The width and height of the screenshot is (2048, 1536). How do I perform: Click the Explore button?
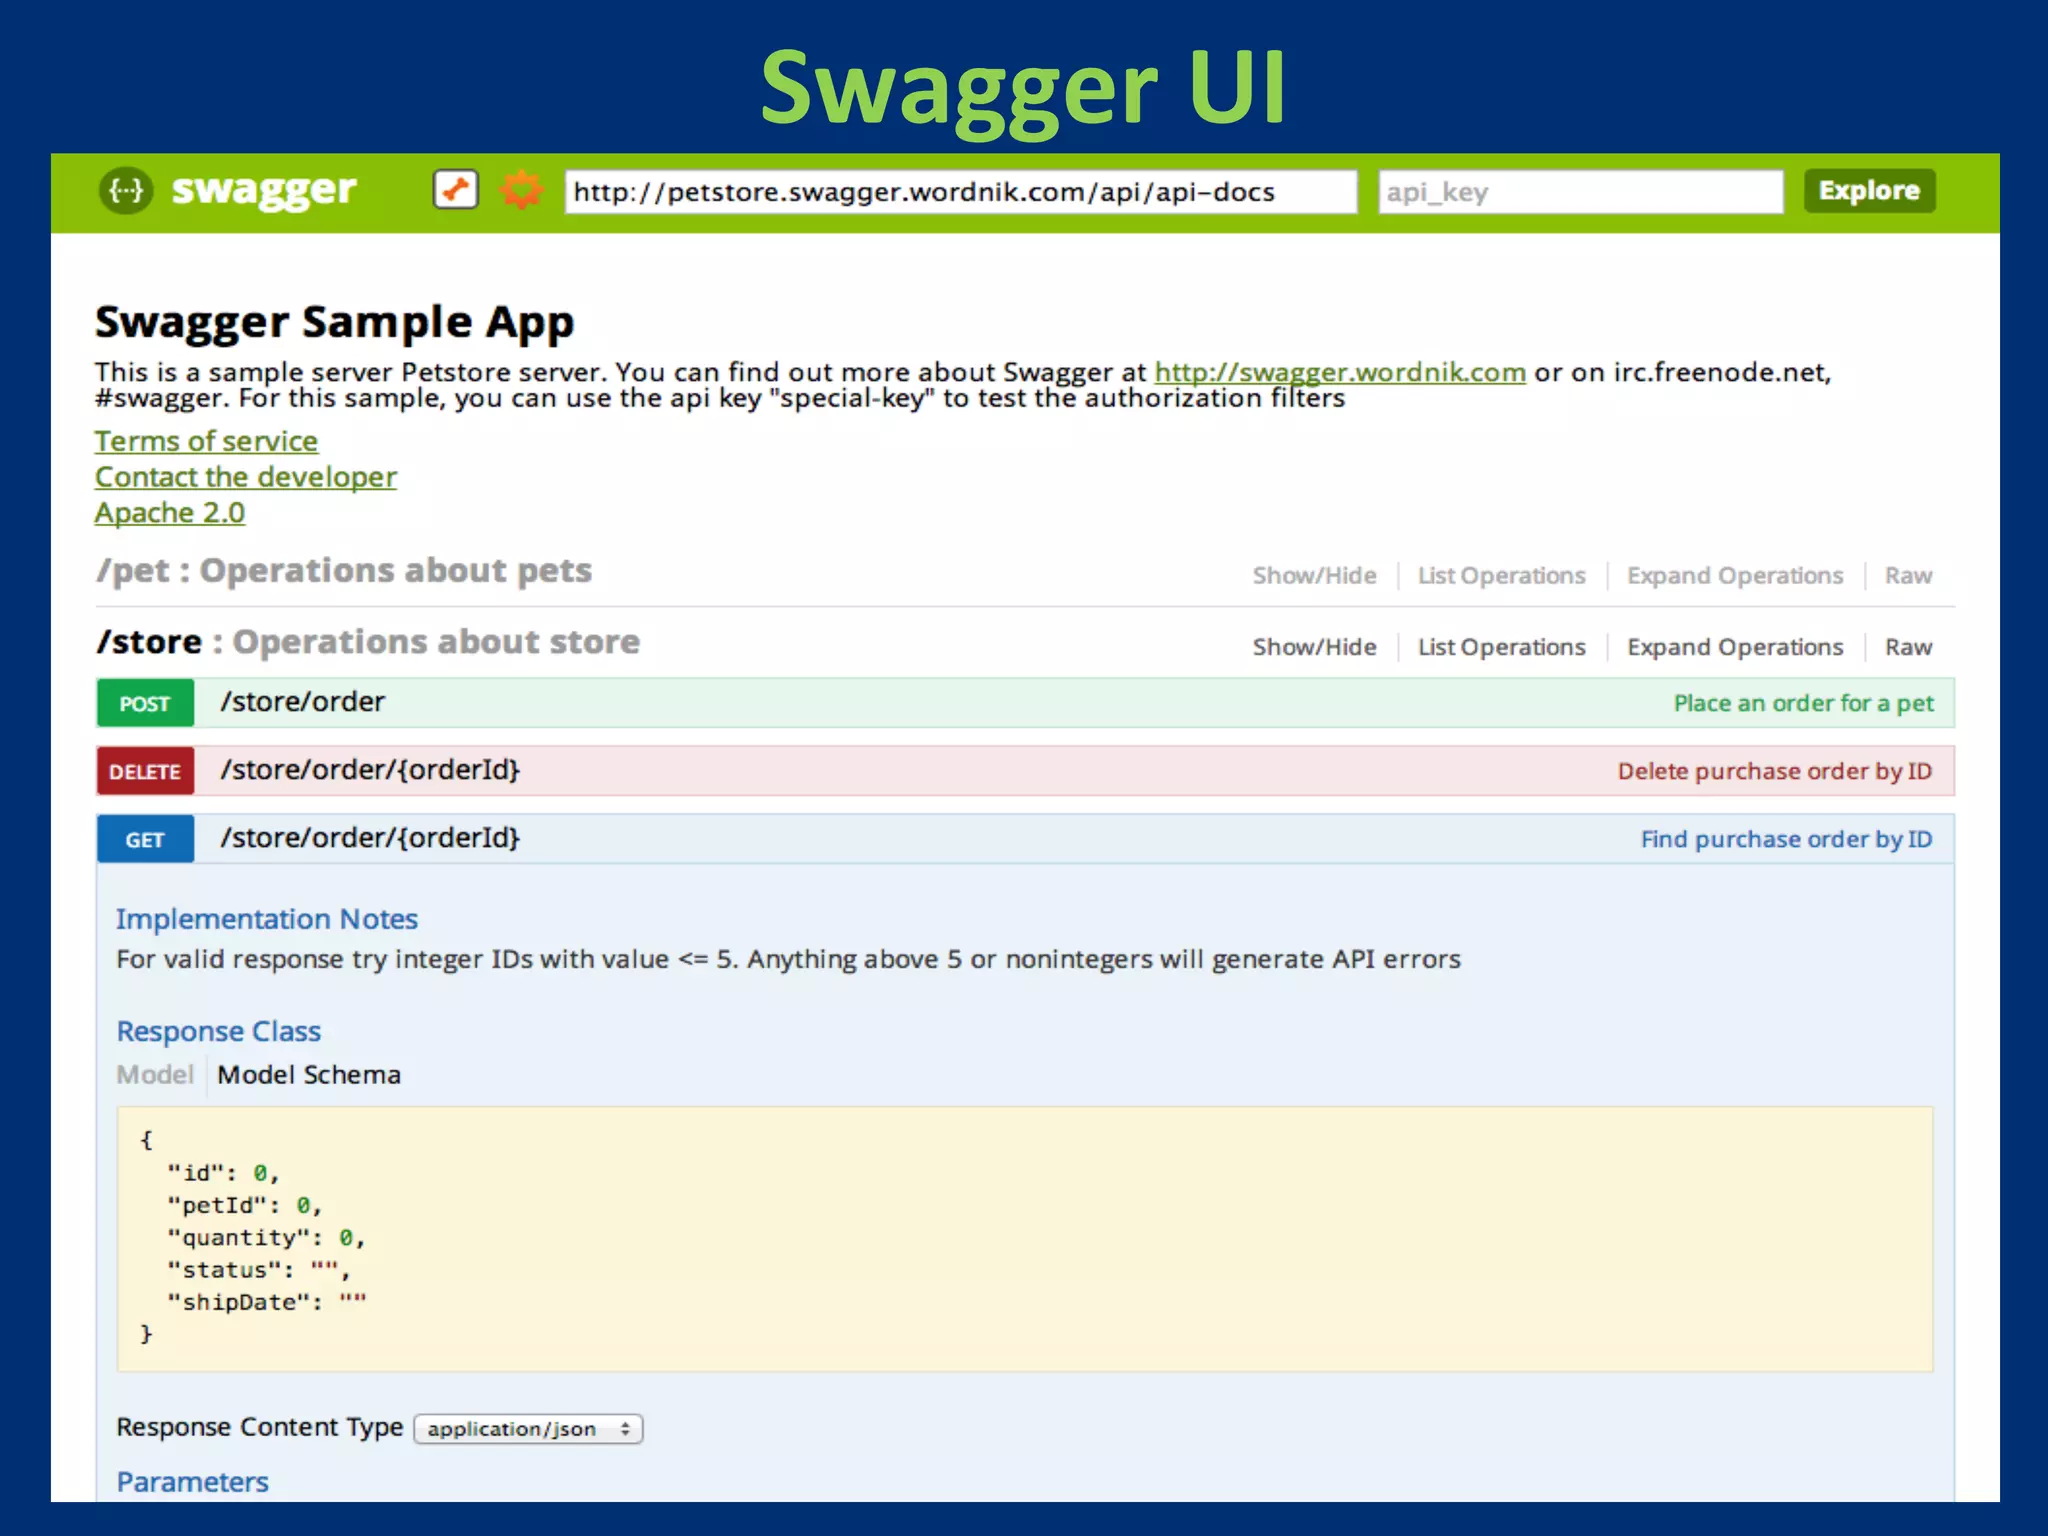tap(1869, 190)
